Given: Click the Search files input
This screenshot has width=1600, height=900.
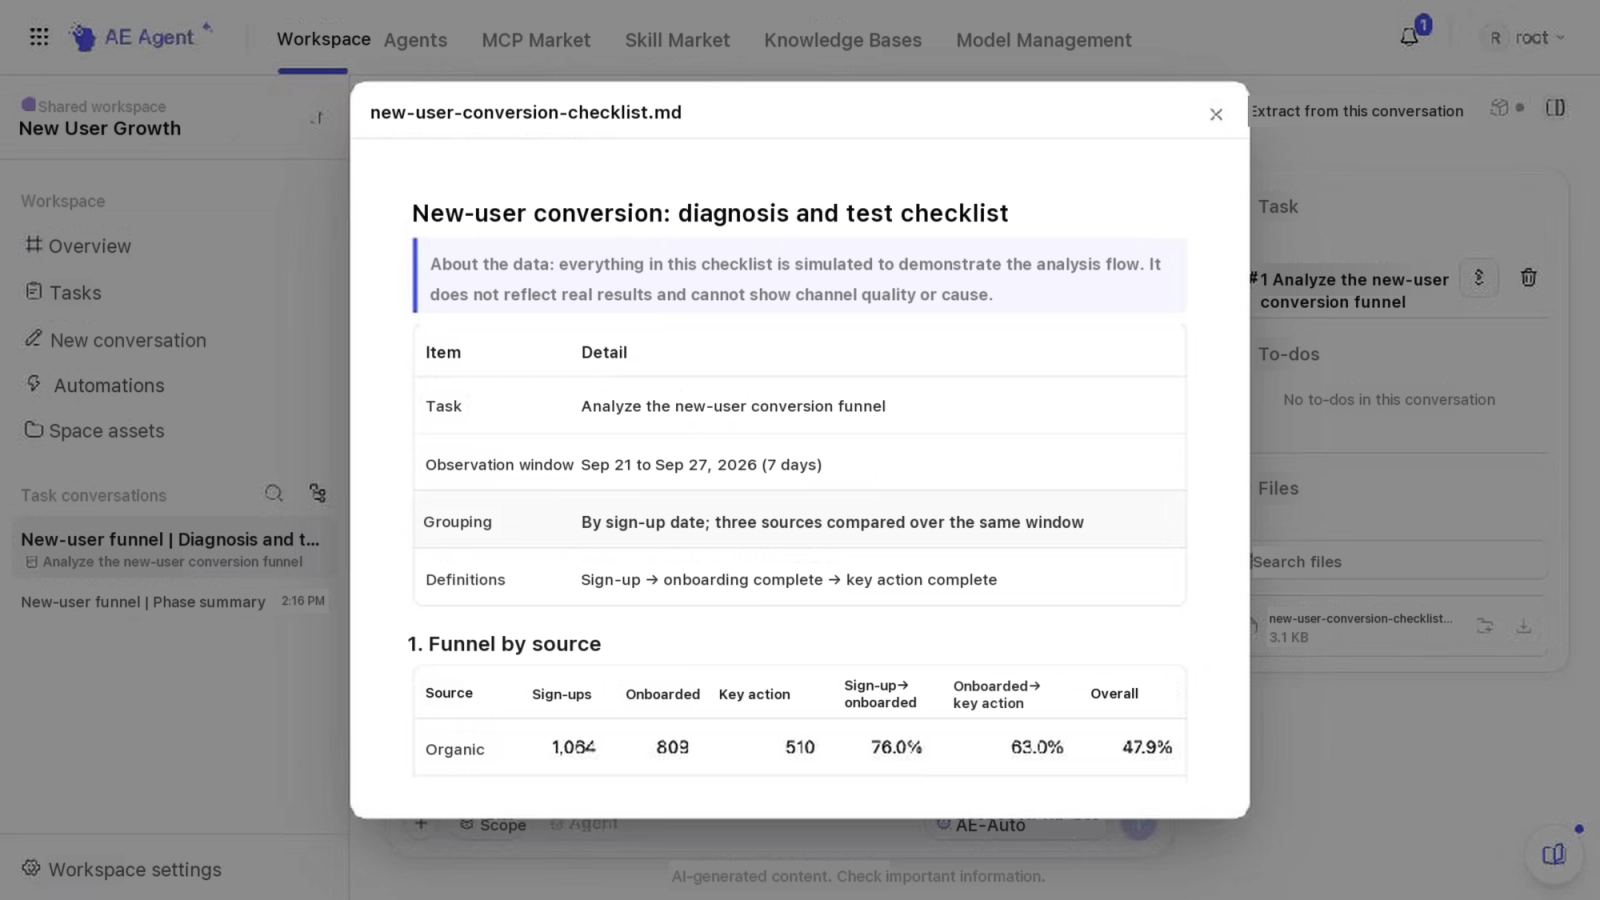Looking at the screenshot, I should pyautogui.click(x=1398, y=562).
